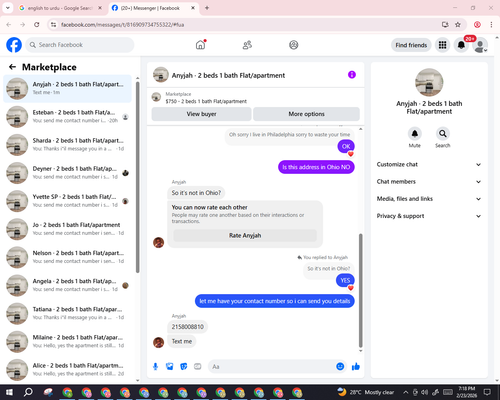
Task: Click 'So it's not in Ohio?' message from Anyjah
Action: pos(196,193)
